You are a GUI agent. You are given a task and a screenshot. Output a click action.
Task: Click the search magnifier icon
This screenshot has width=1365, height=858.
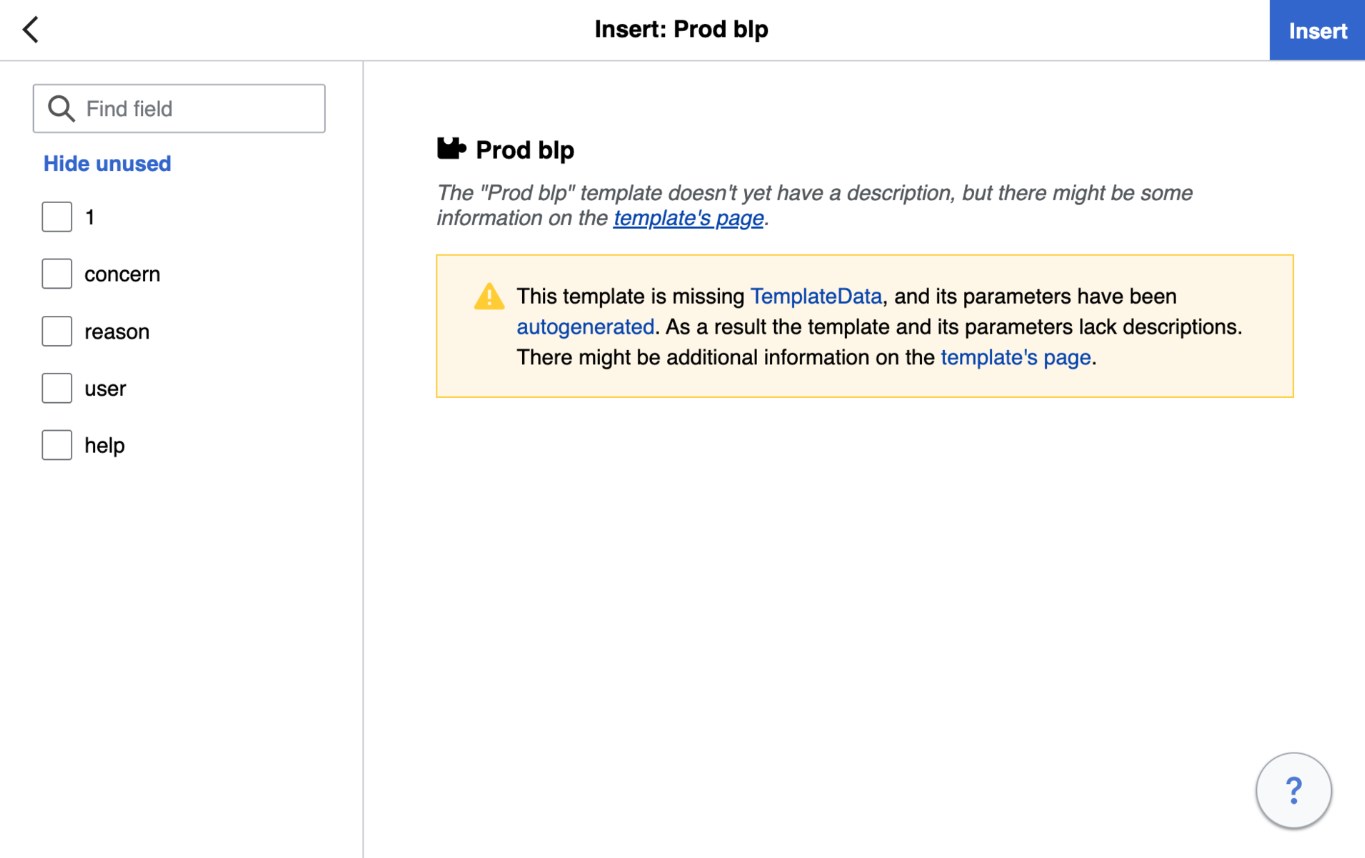pos(61,109)
